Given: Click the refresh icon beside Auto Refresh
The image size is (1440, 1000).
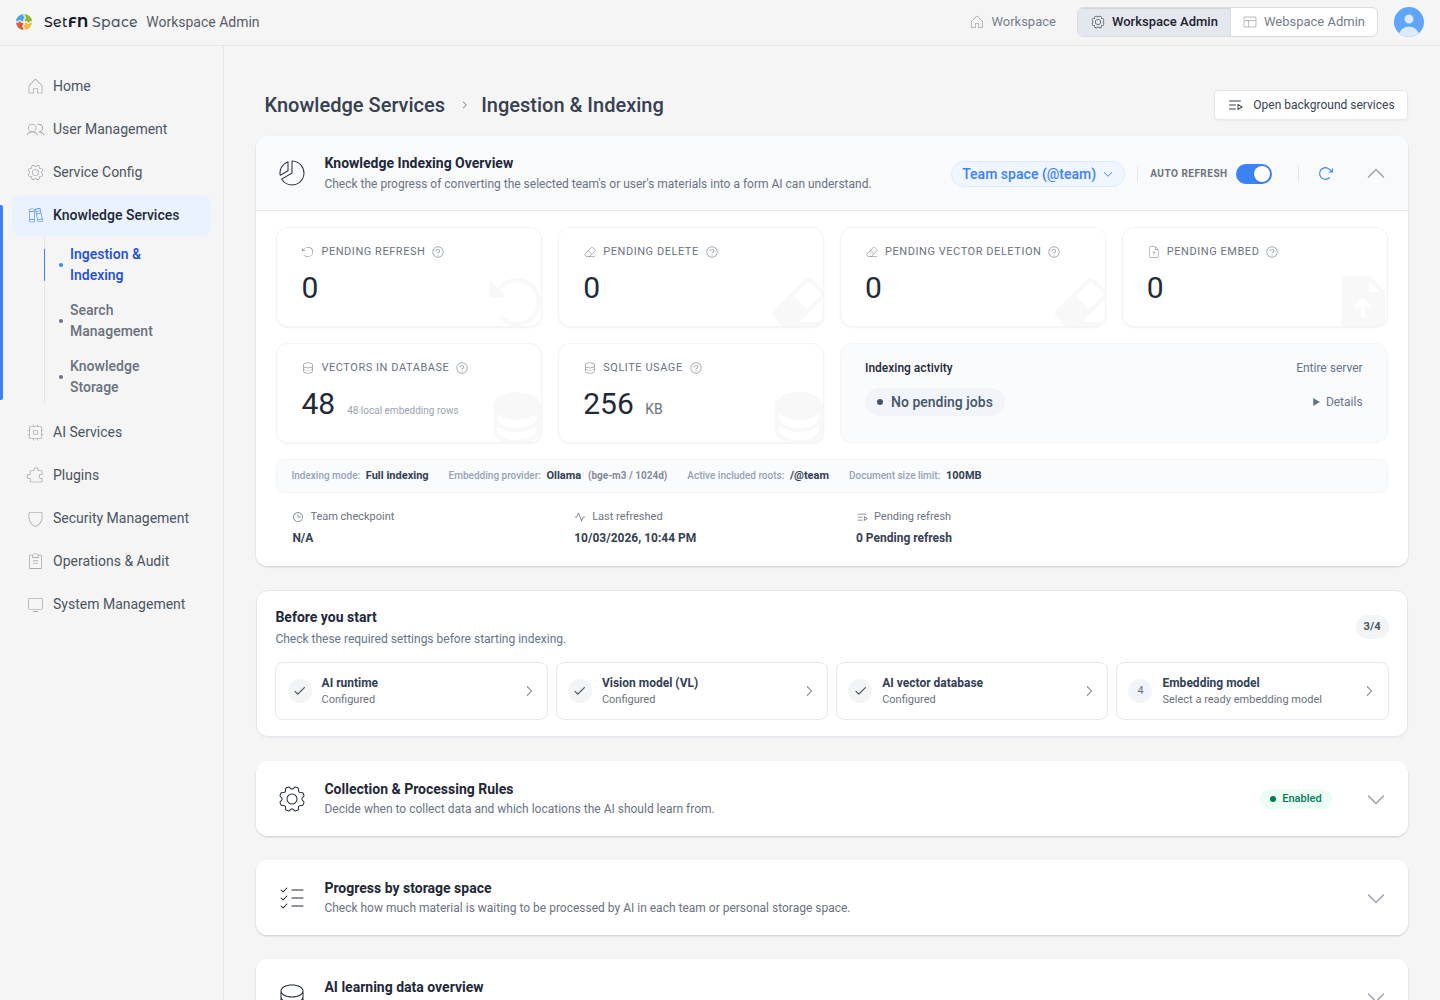Looking at the screenshot, I should (x=1326, y=174).
